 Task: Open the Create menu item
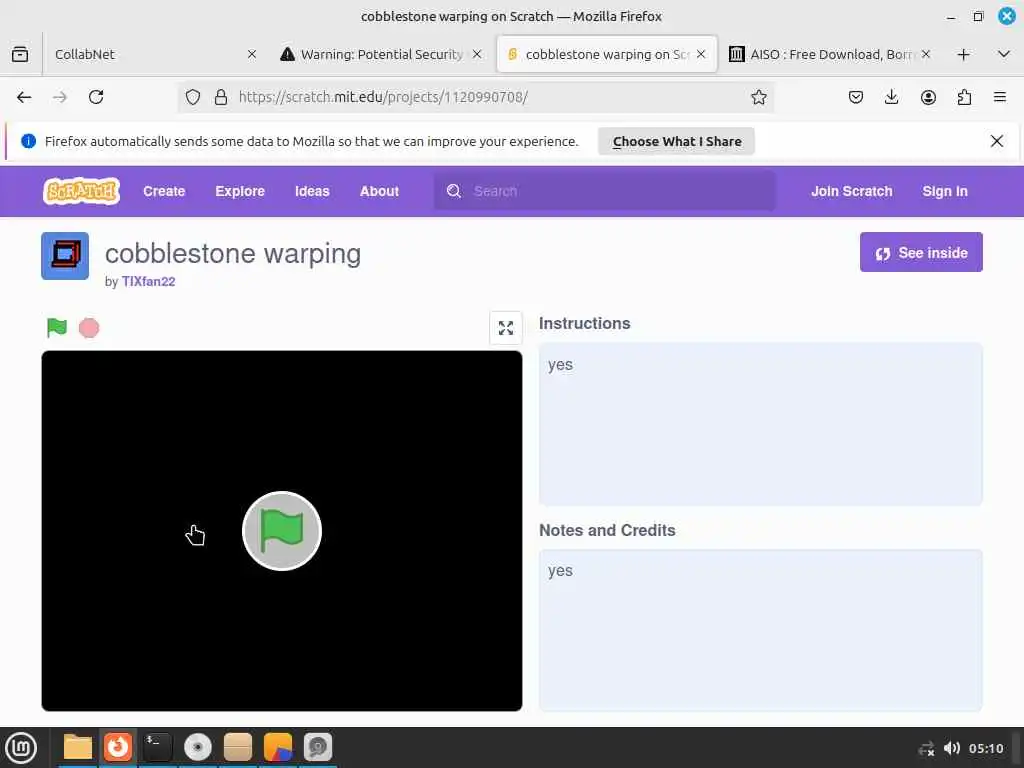click(x=164, y=191)
